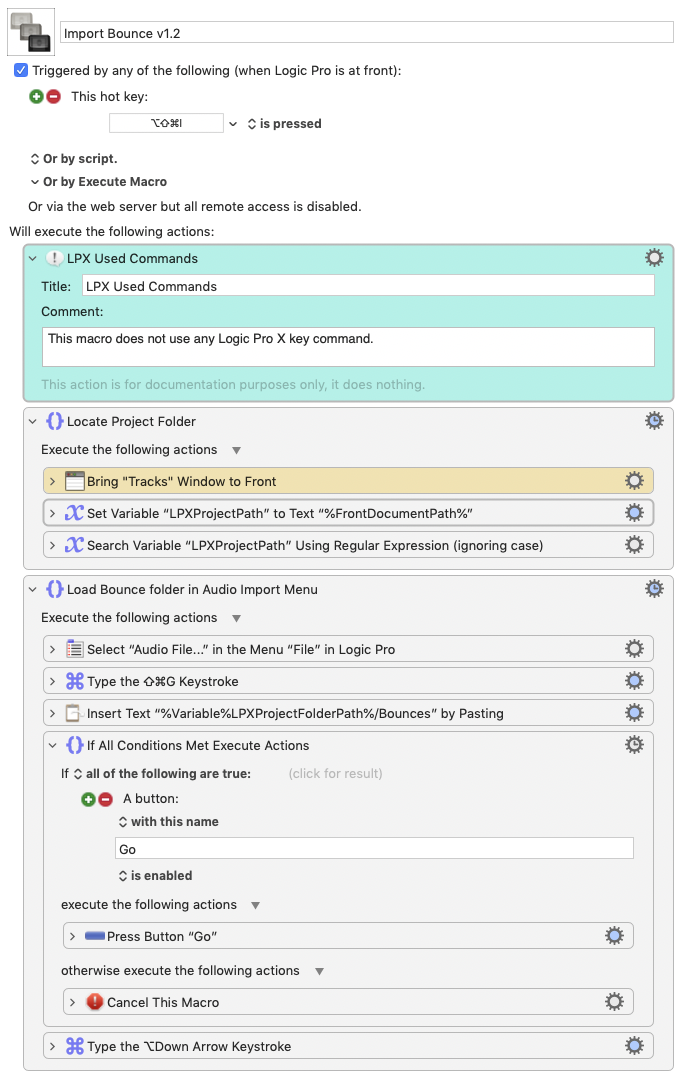Image resolution: width=681 pixels, height=1079 pixels.
Task: Open gear menu of If All Conditions Met
Action: point(634,745)
